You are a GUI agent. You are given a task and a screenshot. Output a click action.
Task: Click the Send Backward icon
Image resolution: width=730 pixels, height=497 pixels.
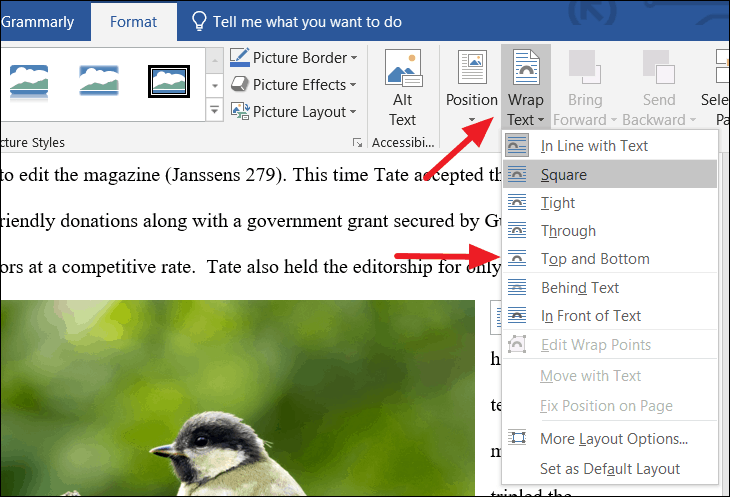[659, 67]
